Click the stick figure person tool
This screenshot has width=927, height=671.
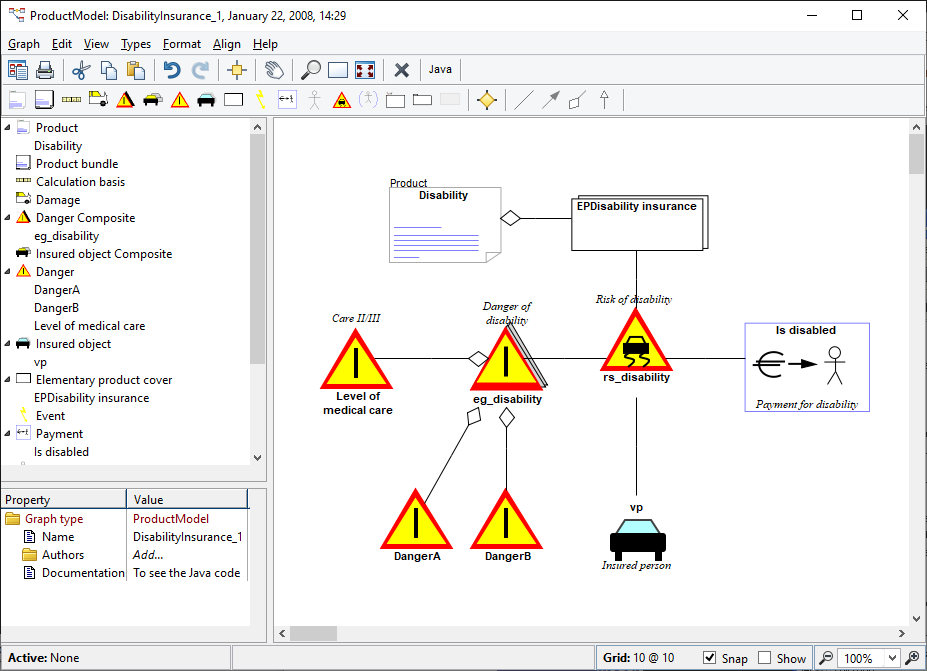click(x=315, y=99)
